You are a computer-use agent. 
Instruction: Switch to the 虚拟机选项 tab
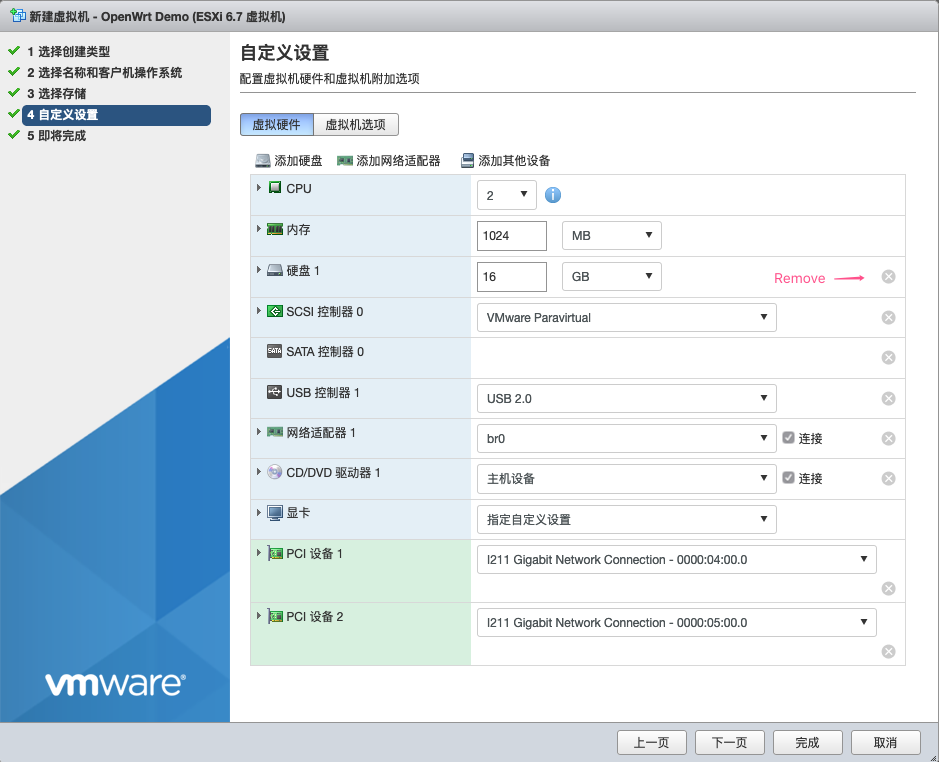(x=356, y=125)
